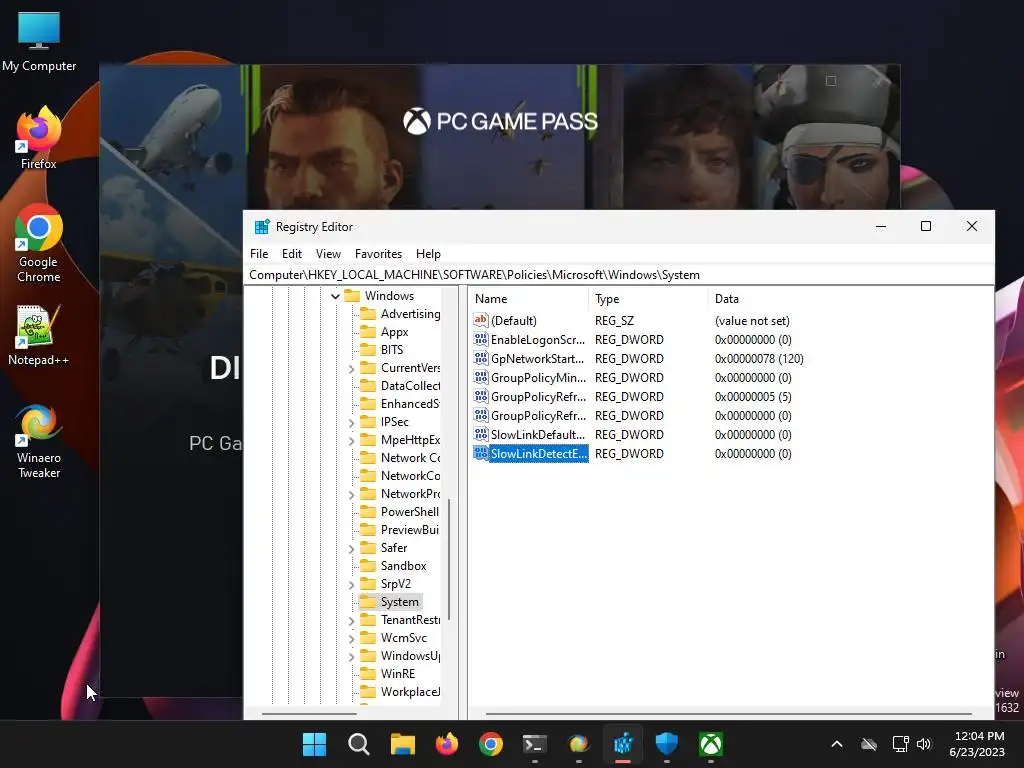Viewport: 1024px width, 768px height.
Task: Launch Firefox from the taskbar
Action: pos(447,744)
